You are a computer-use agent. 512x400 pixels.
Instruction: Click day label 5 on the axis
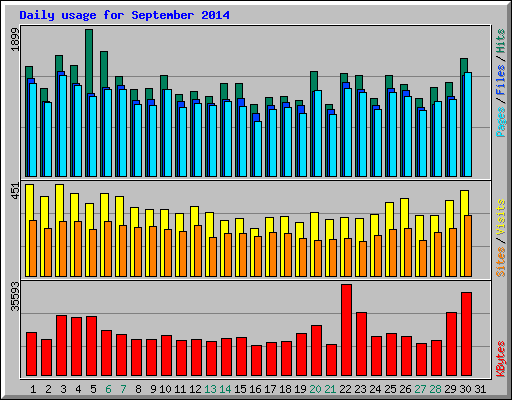93,389
